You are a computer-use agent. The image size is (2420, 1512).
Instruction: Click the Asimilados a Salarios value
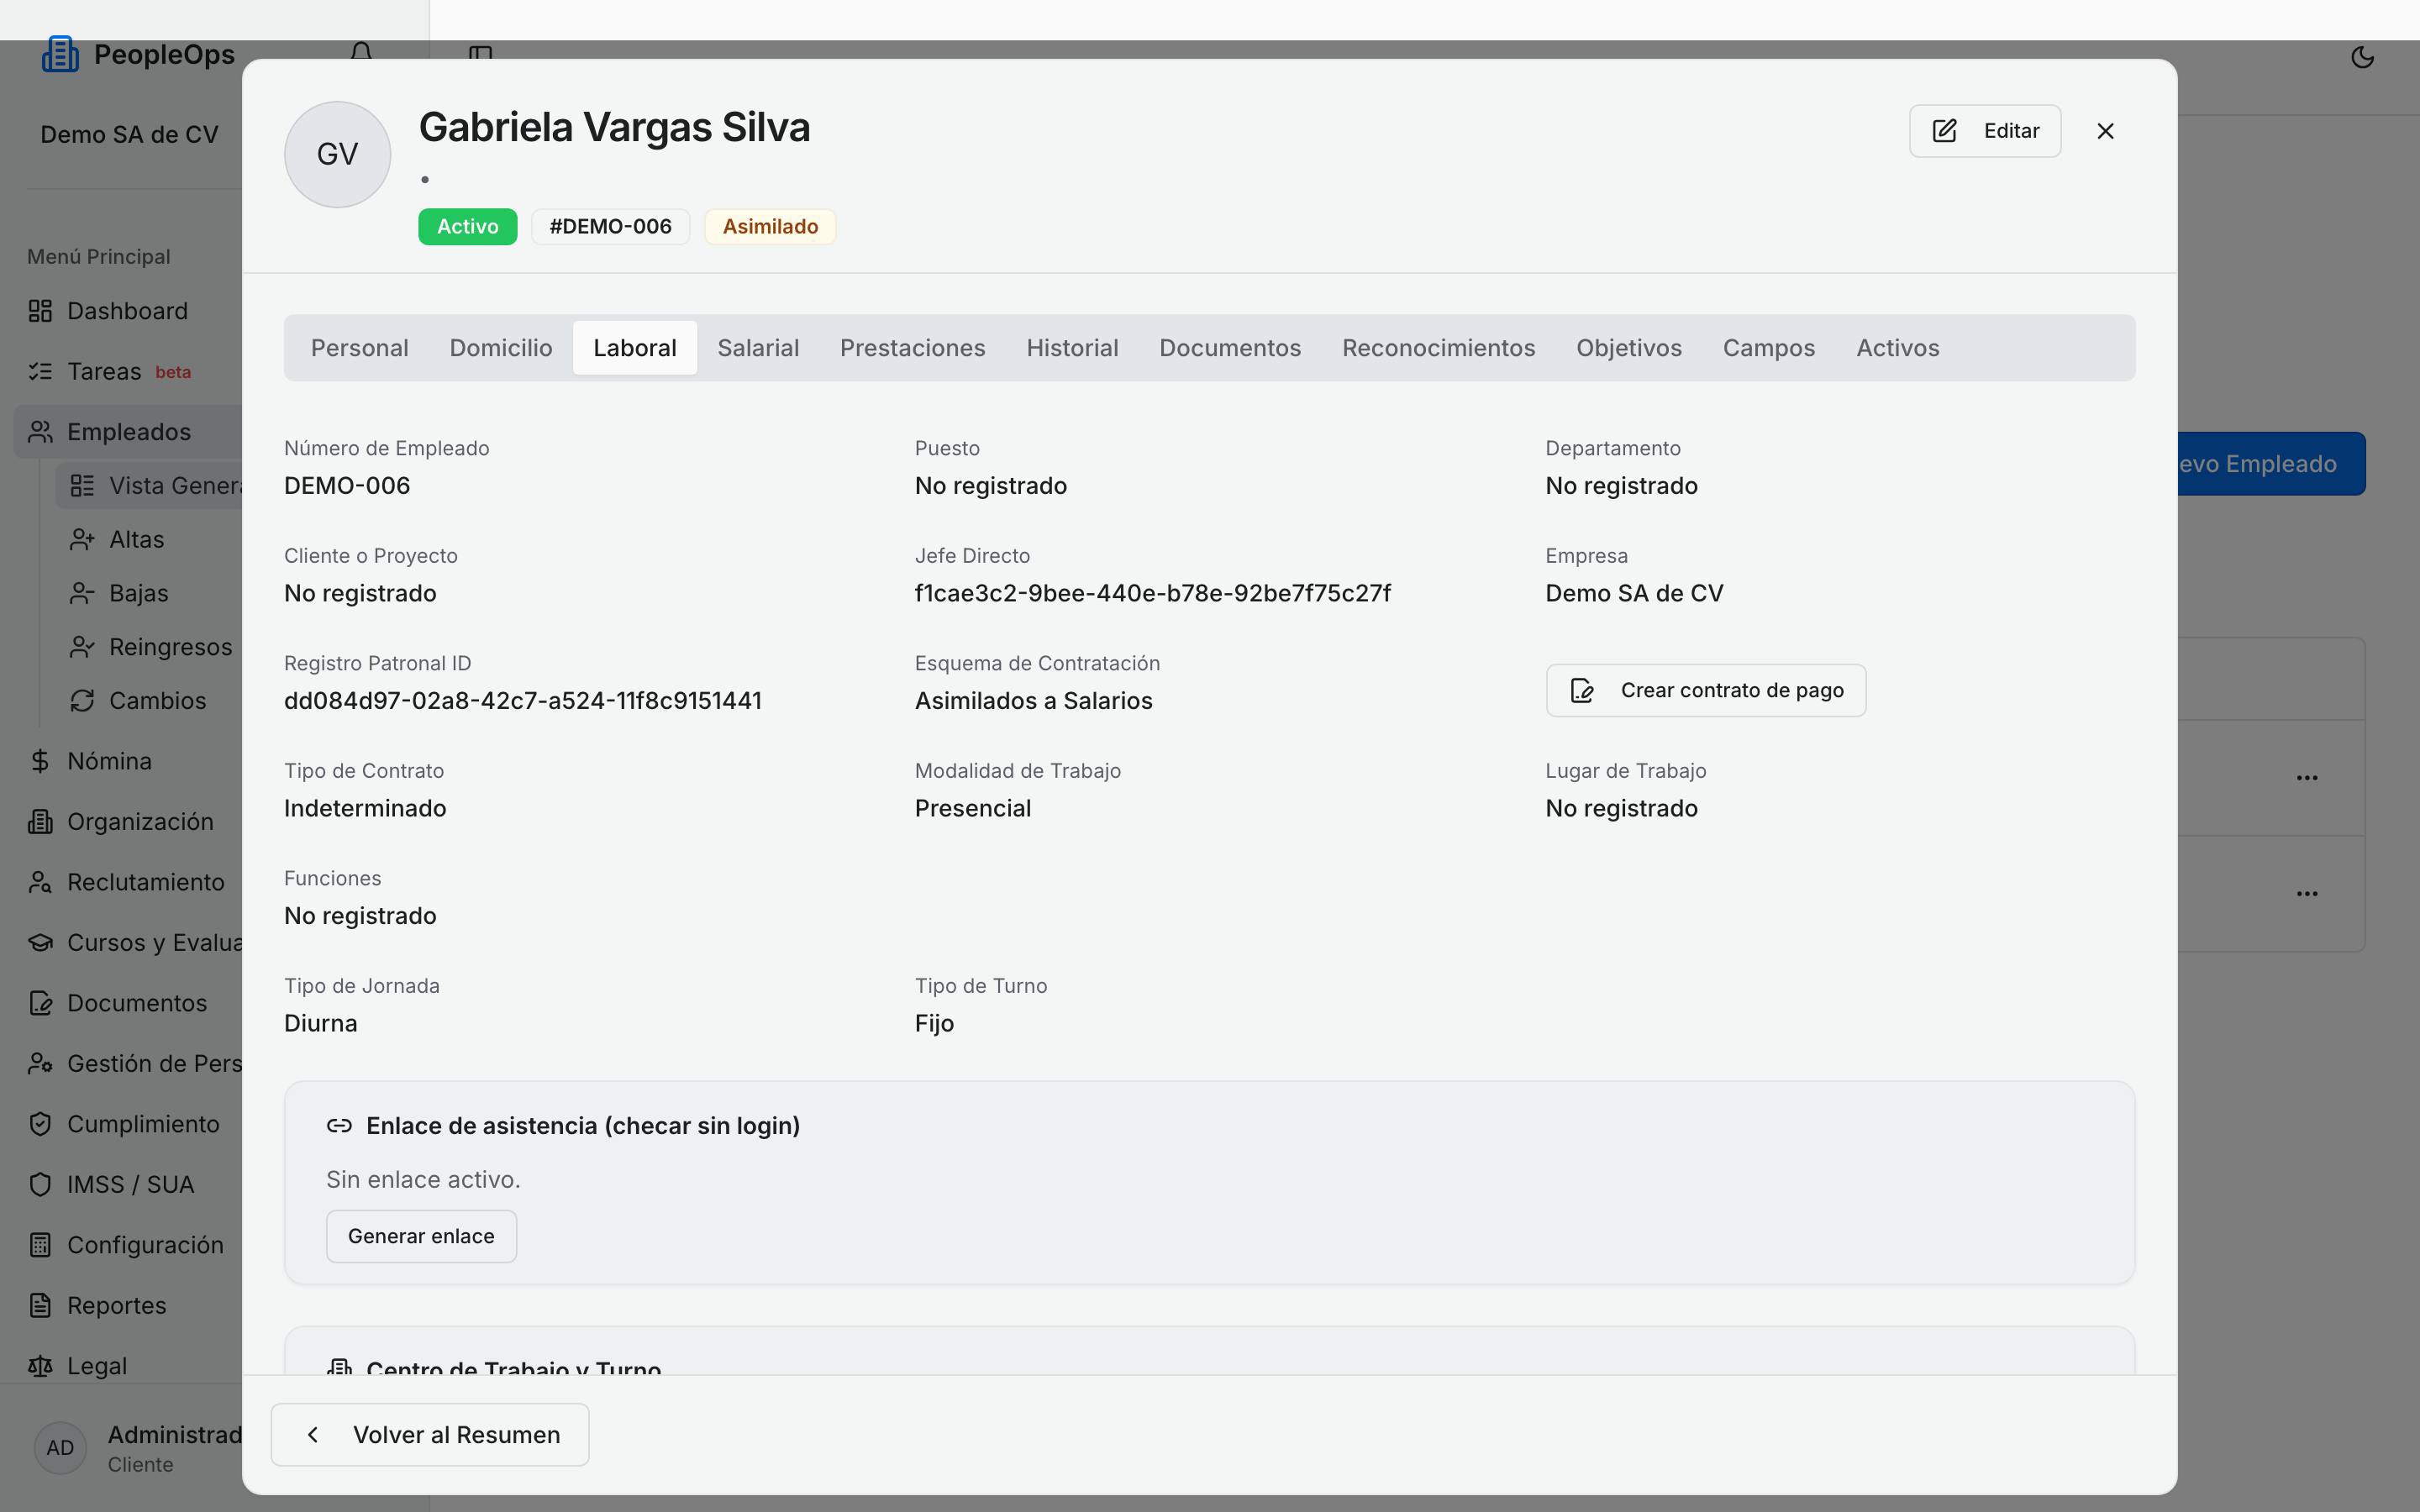click(x=1034, y=701)
